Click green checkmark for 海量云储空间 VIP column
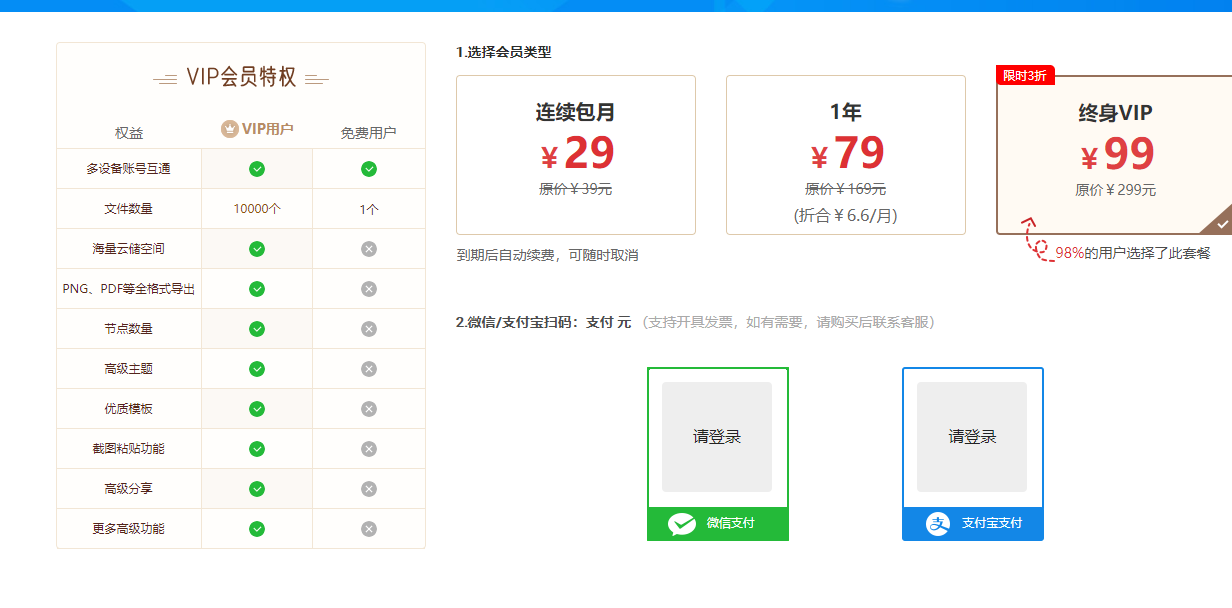Screen dimensions: 1232x608 click(x=257, y=248)
